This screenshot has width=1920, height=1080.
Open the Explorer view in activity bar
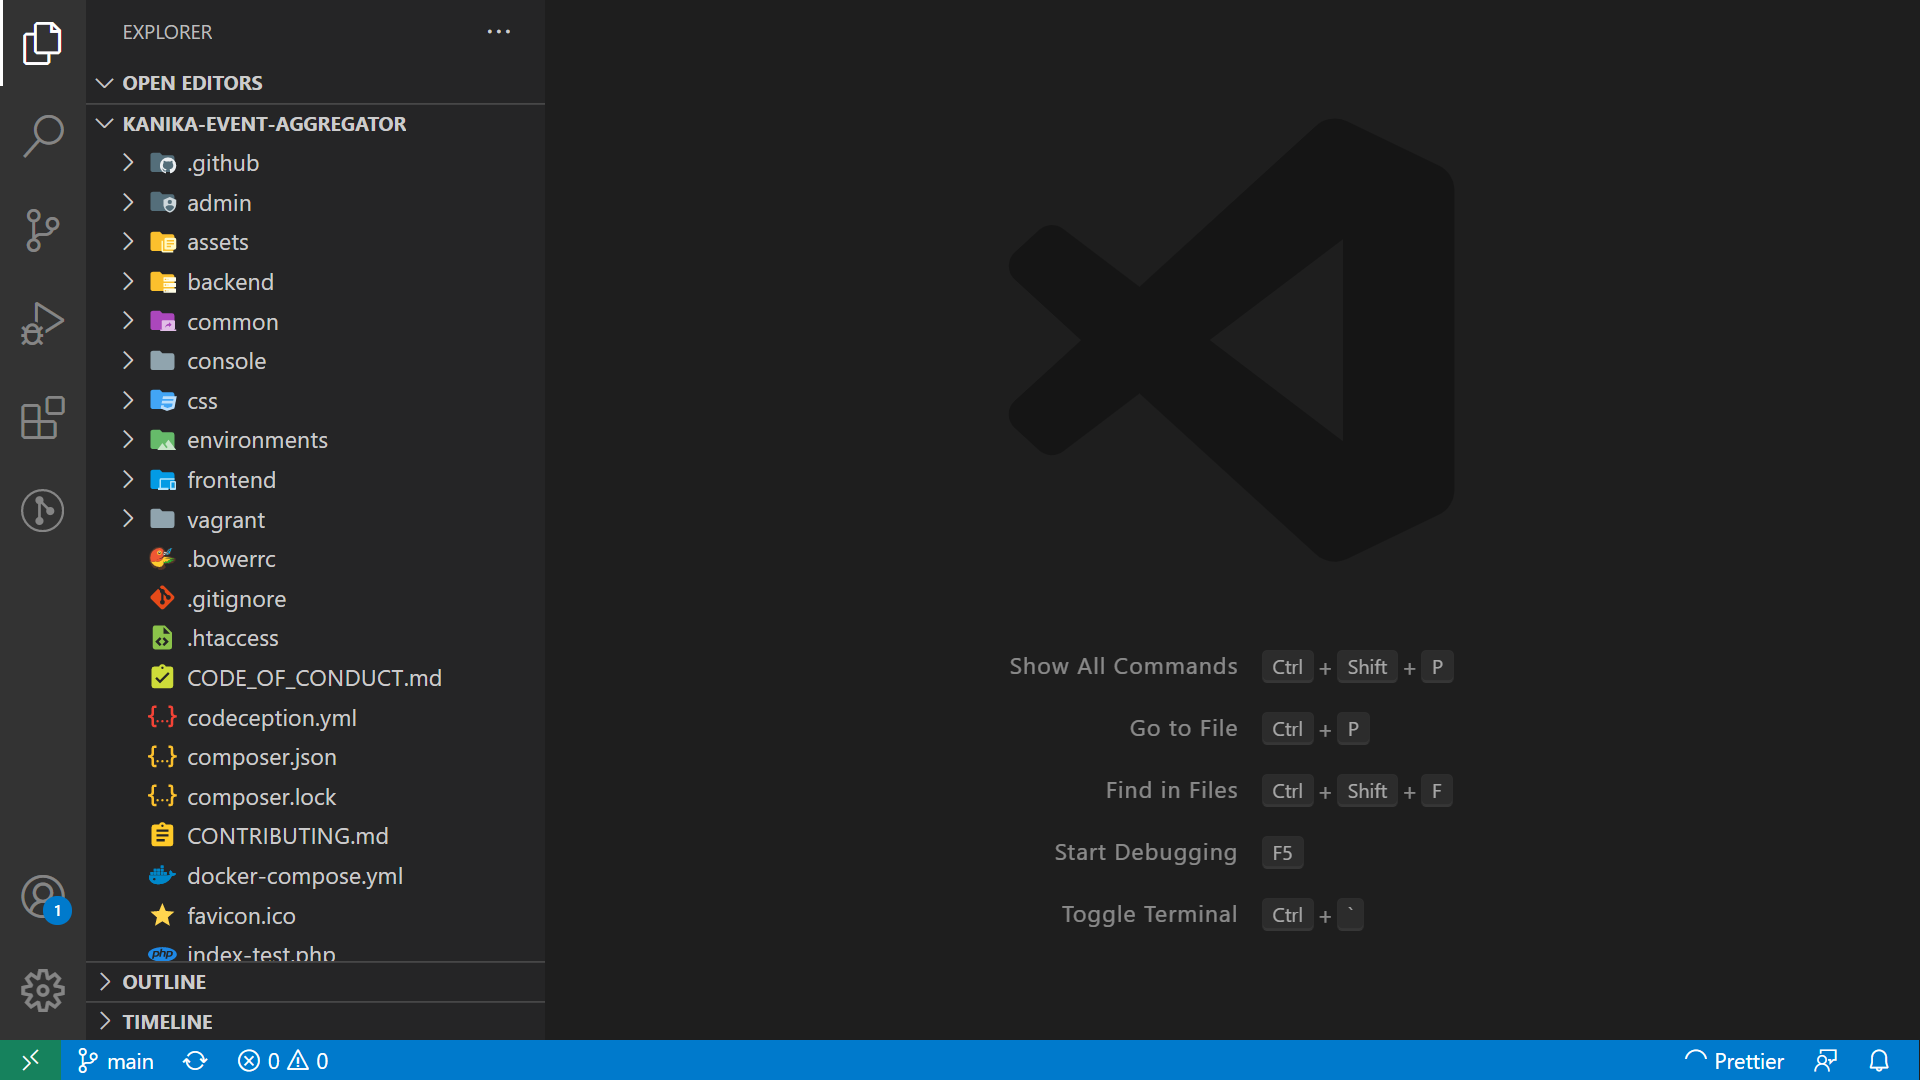[x=42, y=43]
